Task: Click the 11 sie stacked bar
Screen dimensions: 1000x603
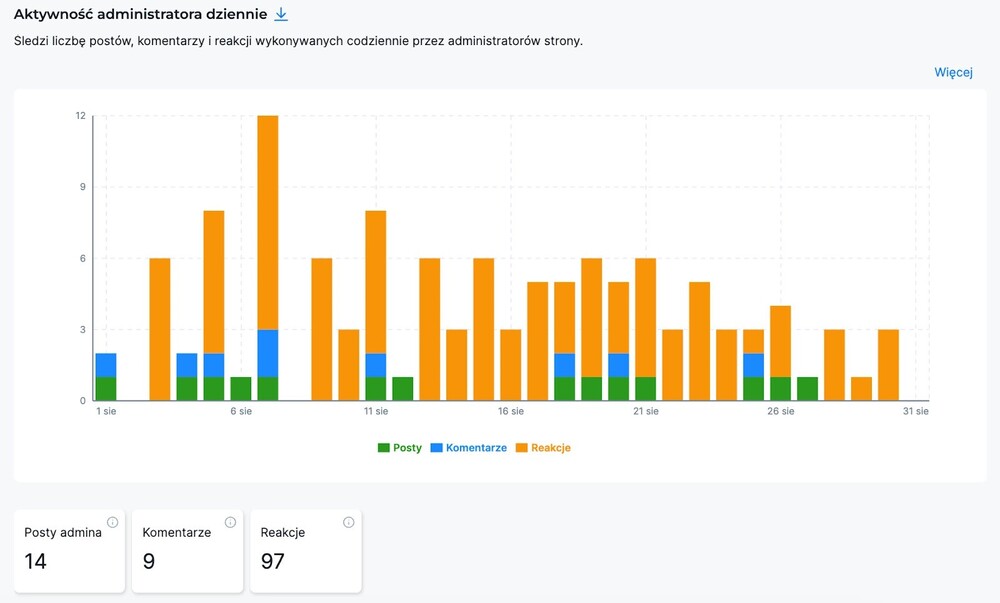Action: click(x=376, y=300)
